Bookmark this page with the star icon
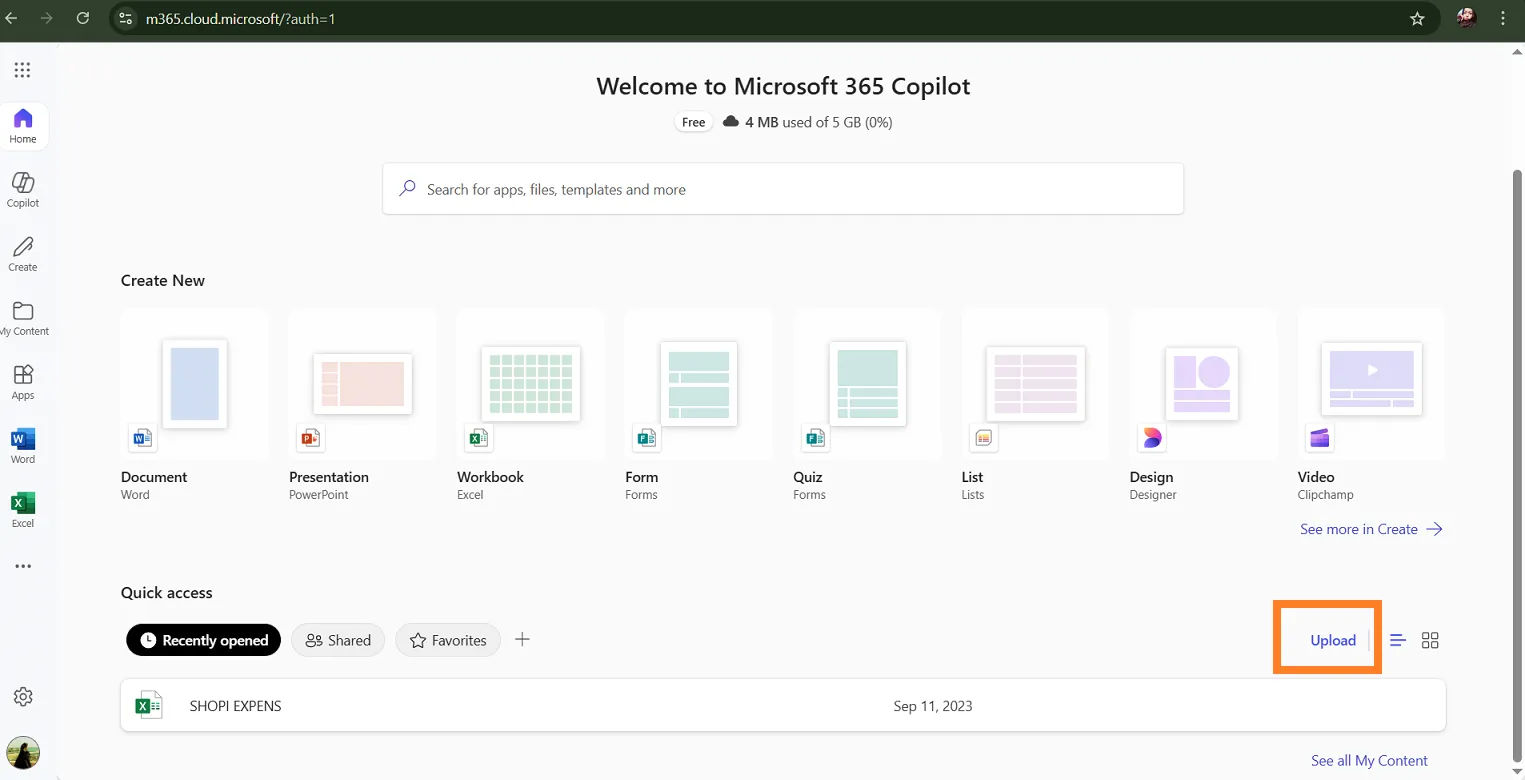1525x780 pixels. (1417, 18)
